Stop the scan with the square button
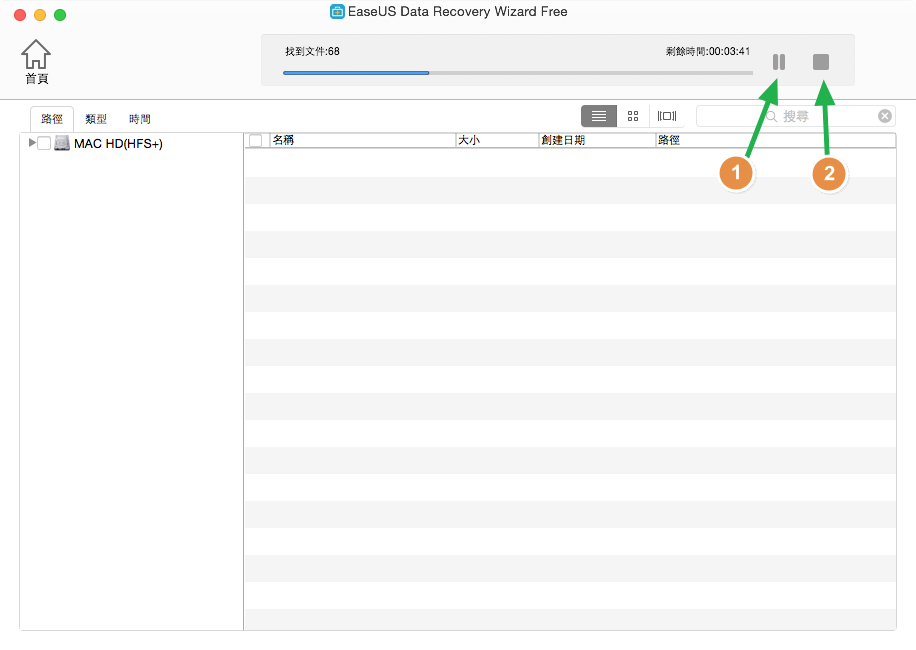 click(x=821, y=62)
